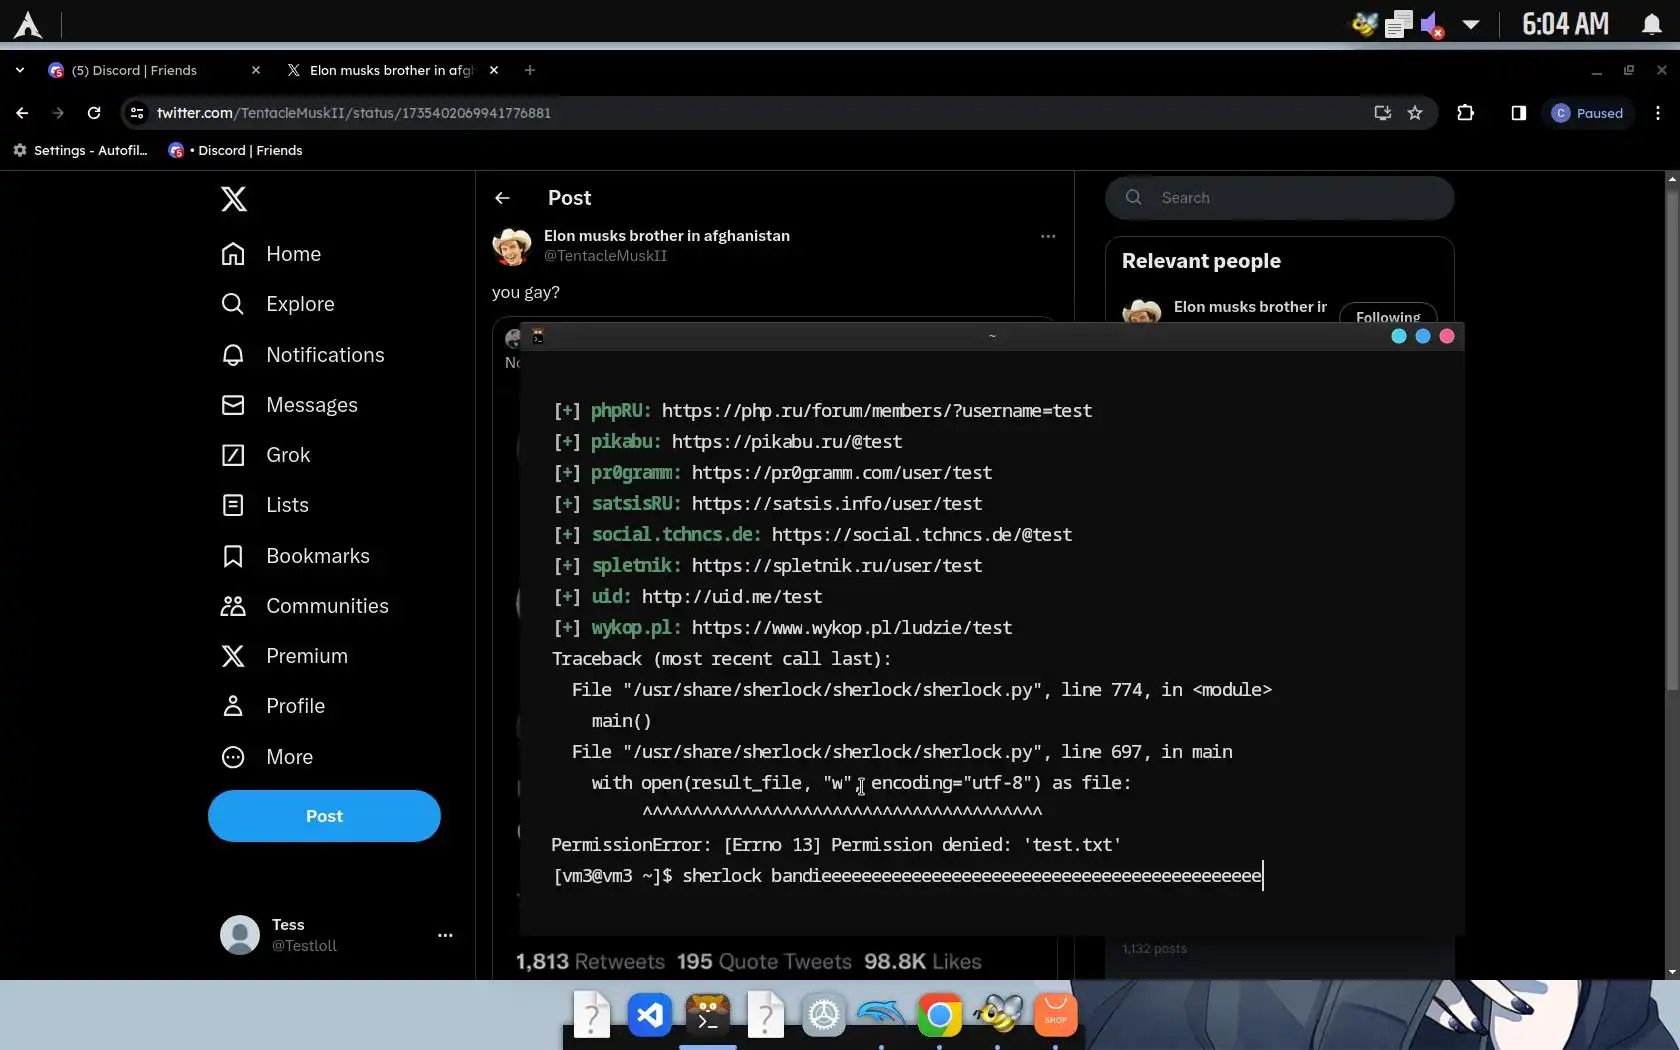Focus the X Search field

[x=1280, y=198]
